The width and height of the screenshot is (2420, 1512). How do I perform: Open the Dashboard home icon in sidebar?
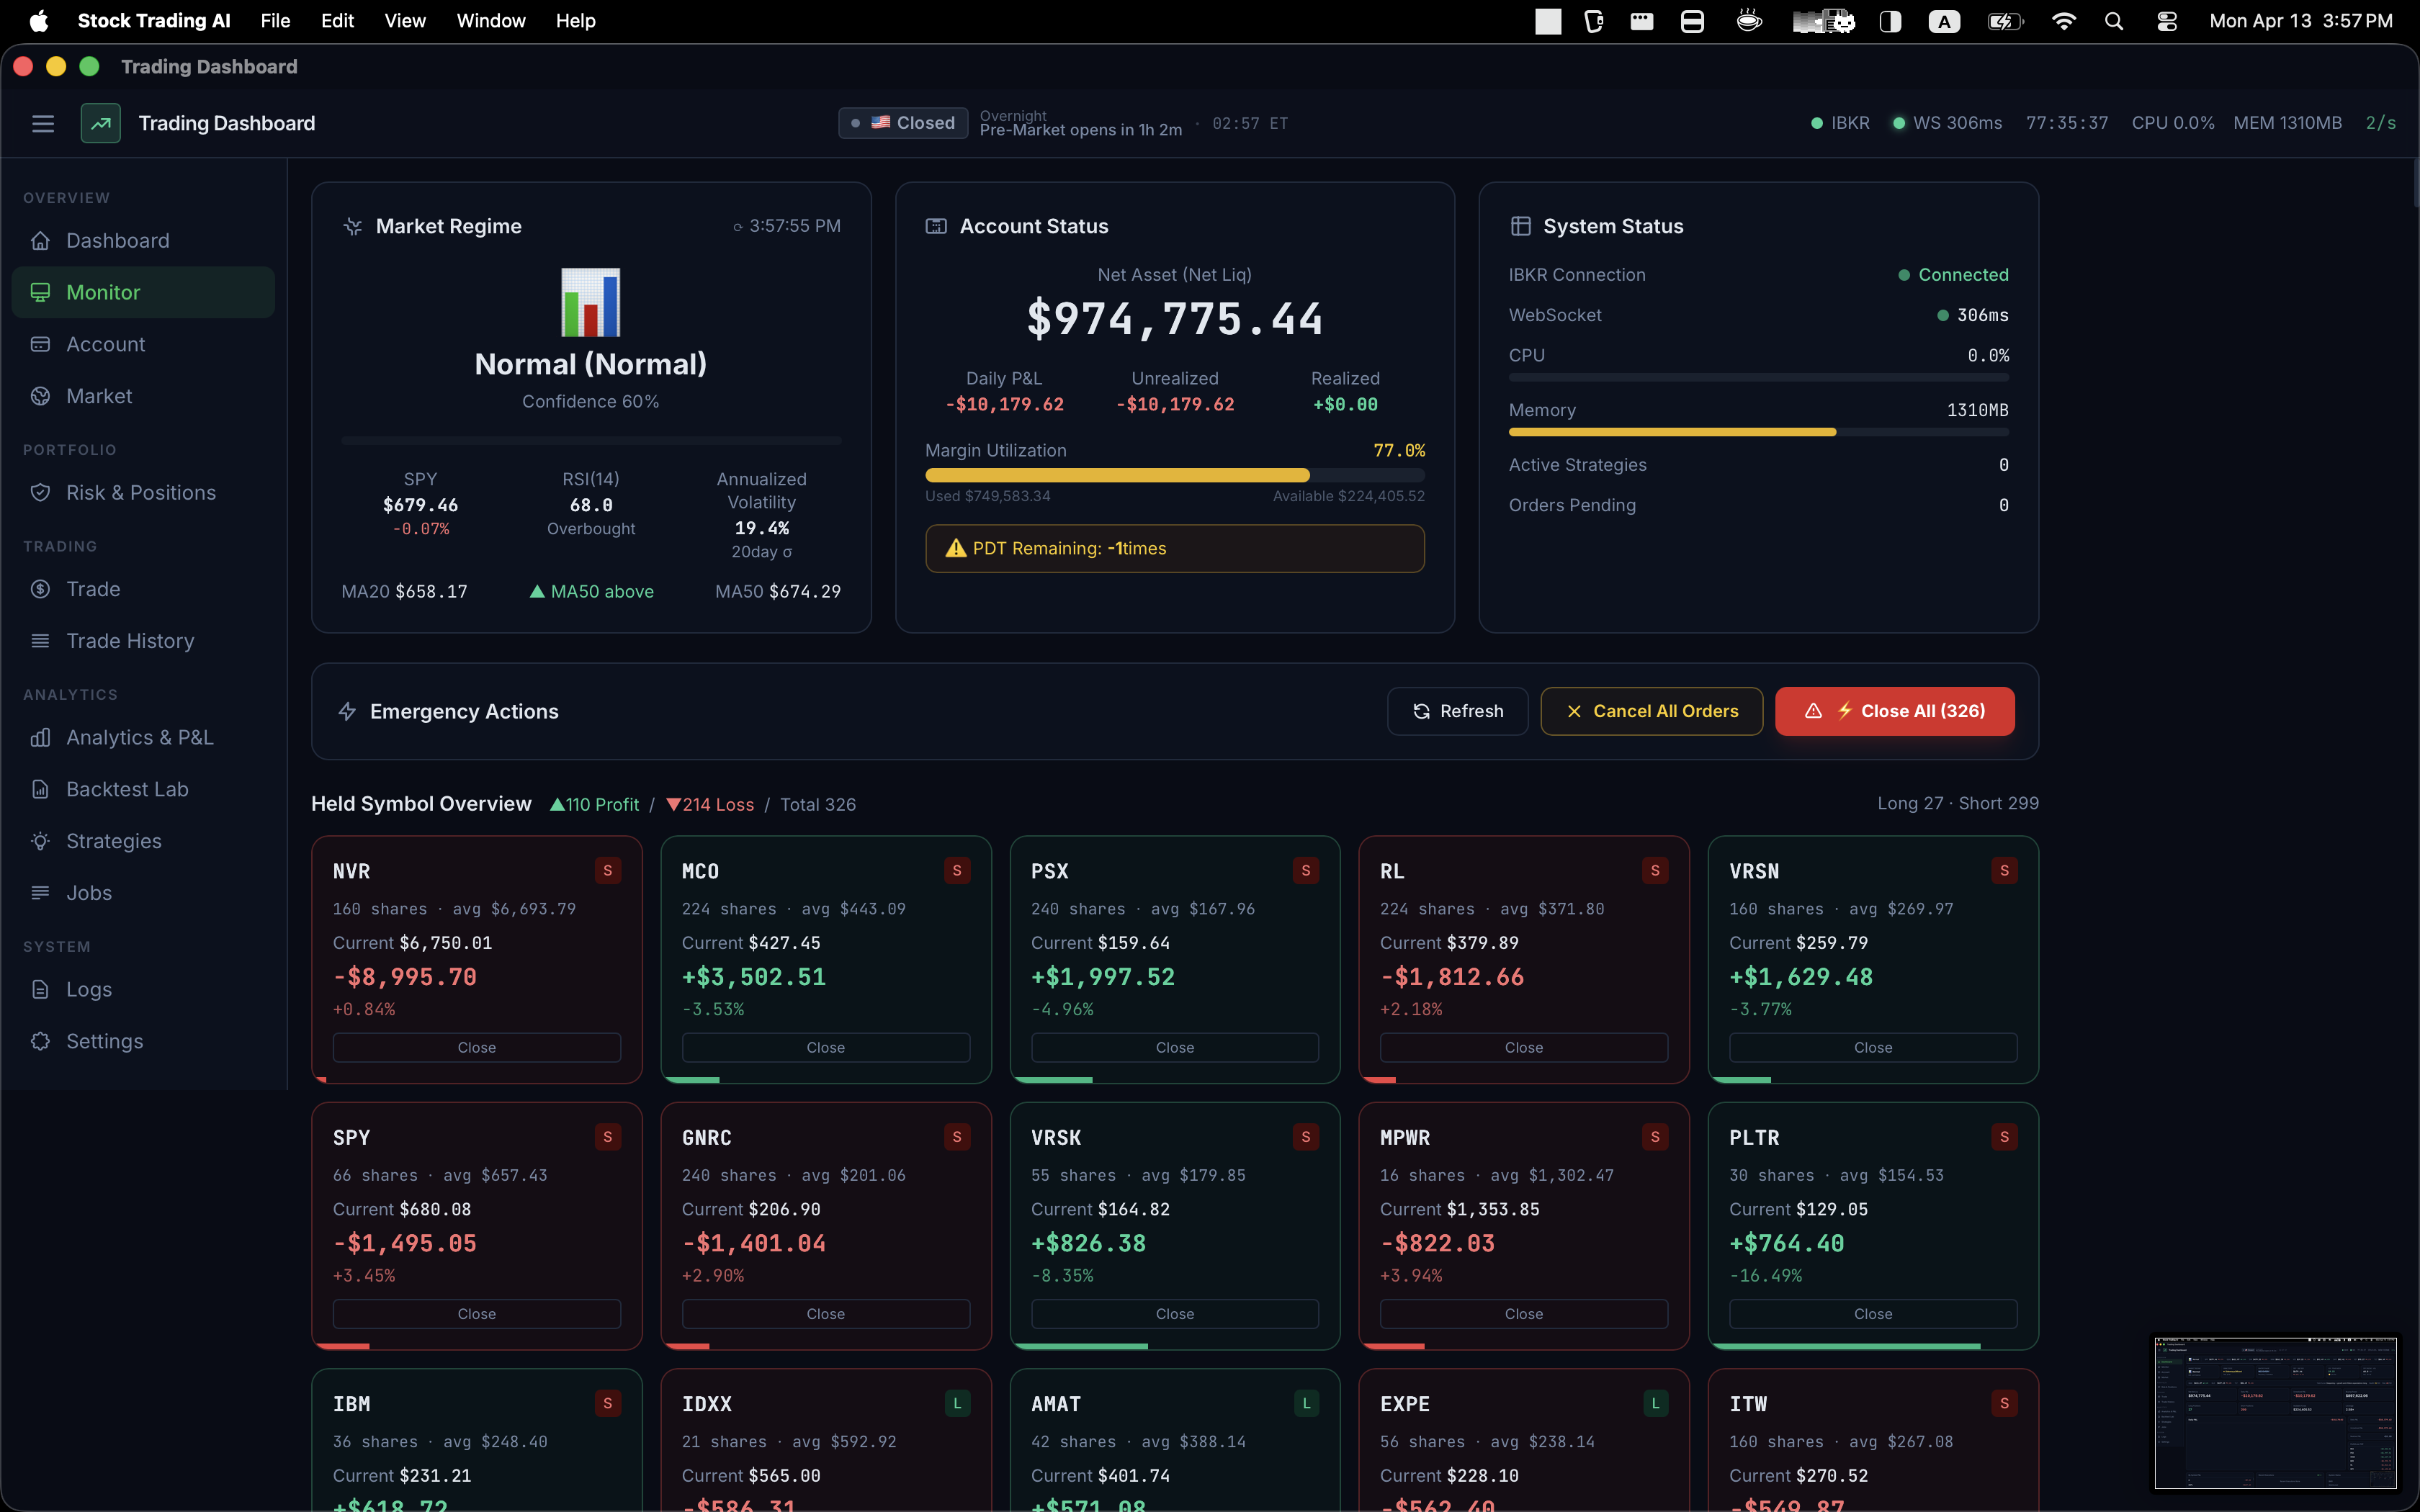coord(41,240)
